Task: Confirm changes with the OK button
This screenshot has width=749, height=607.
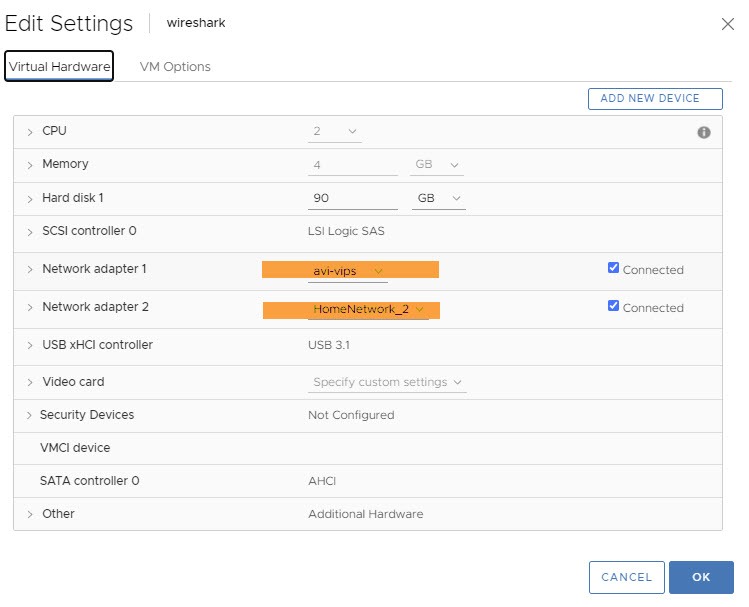Action: 701,577
